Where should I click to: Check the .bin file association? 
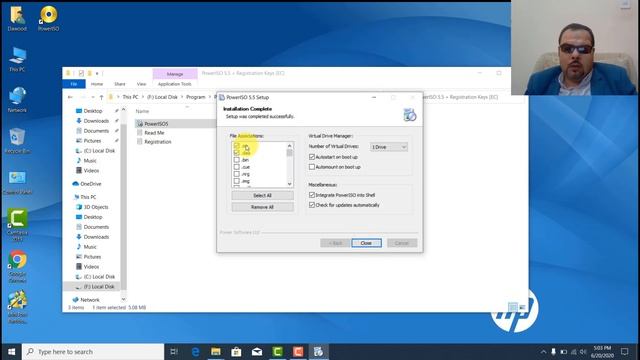click(237, 160)
